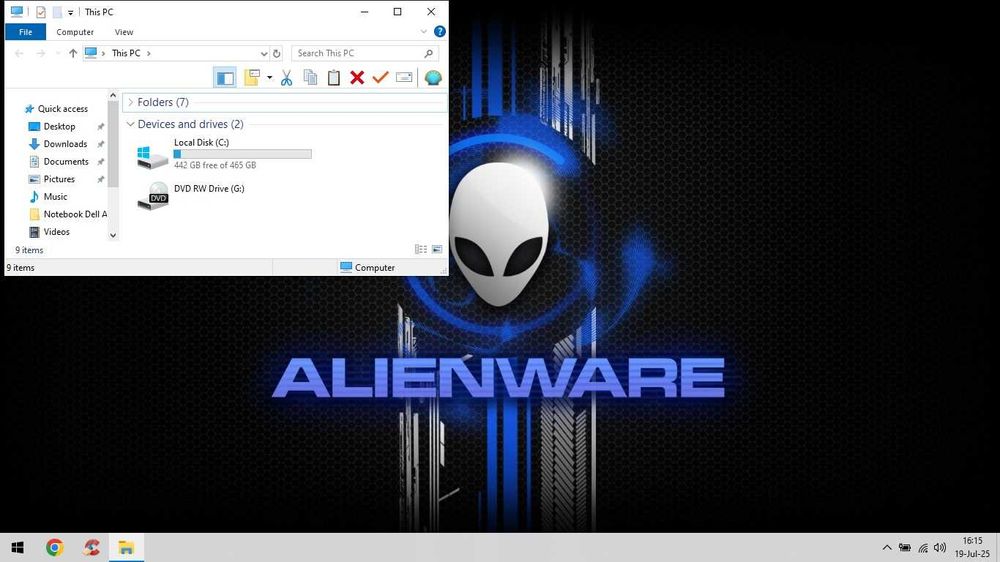Toggle the navigation pane toolbar button
This screenshot has height=562, width=1000.
click(x=224, y=78)
